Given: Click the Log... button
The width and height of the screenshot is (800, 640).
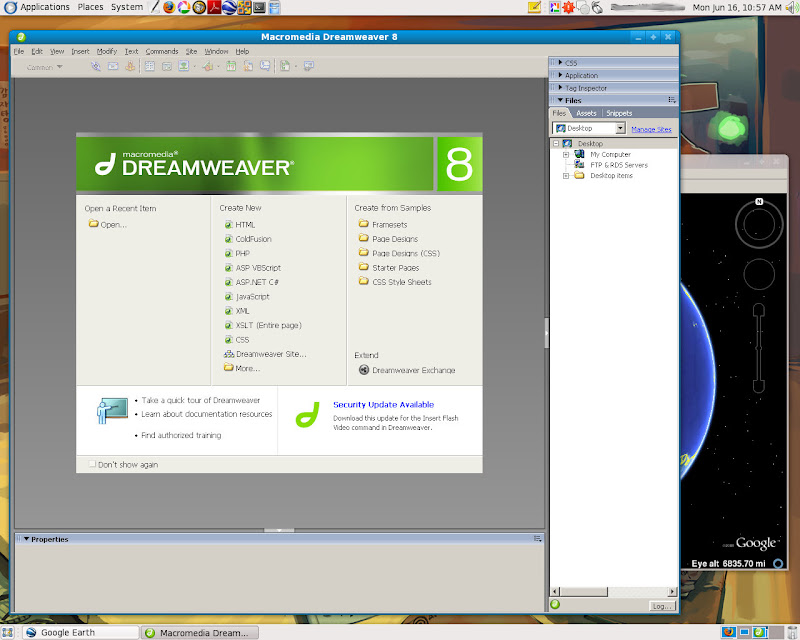Looking at the screenshot, I should coord(662,606).
